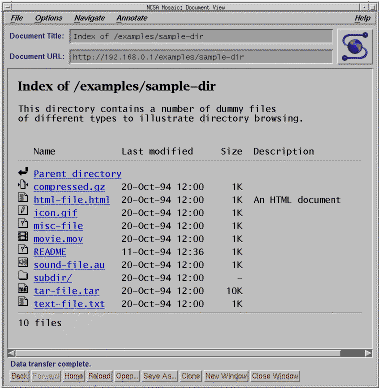Click the Home button

[74, 376]
